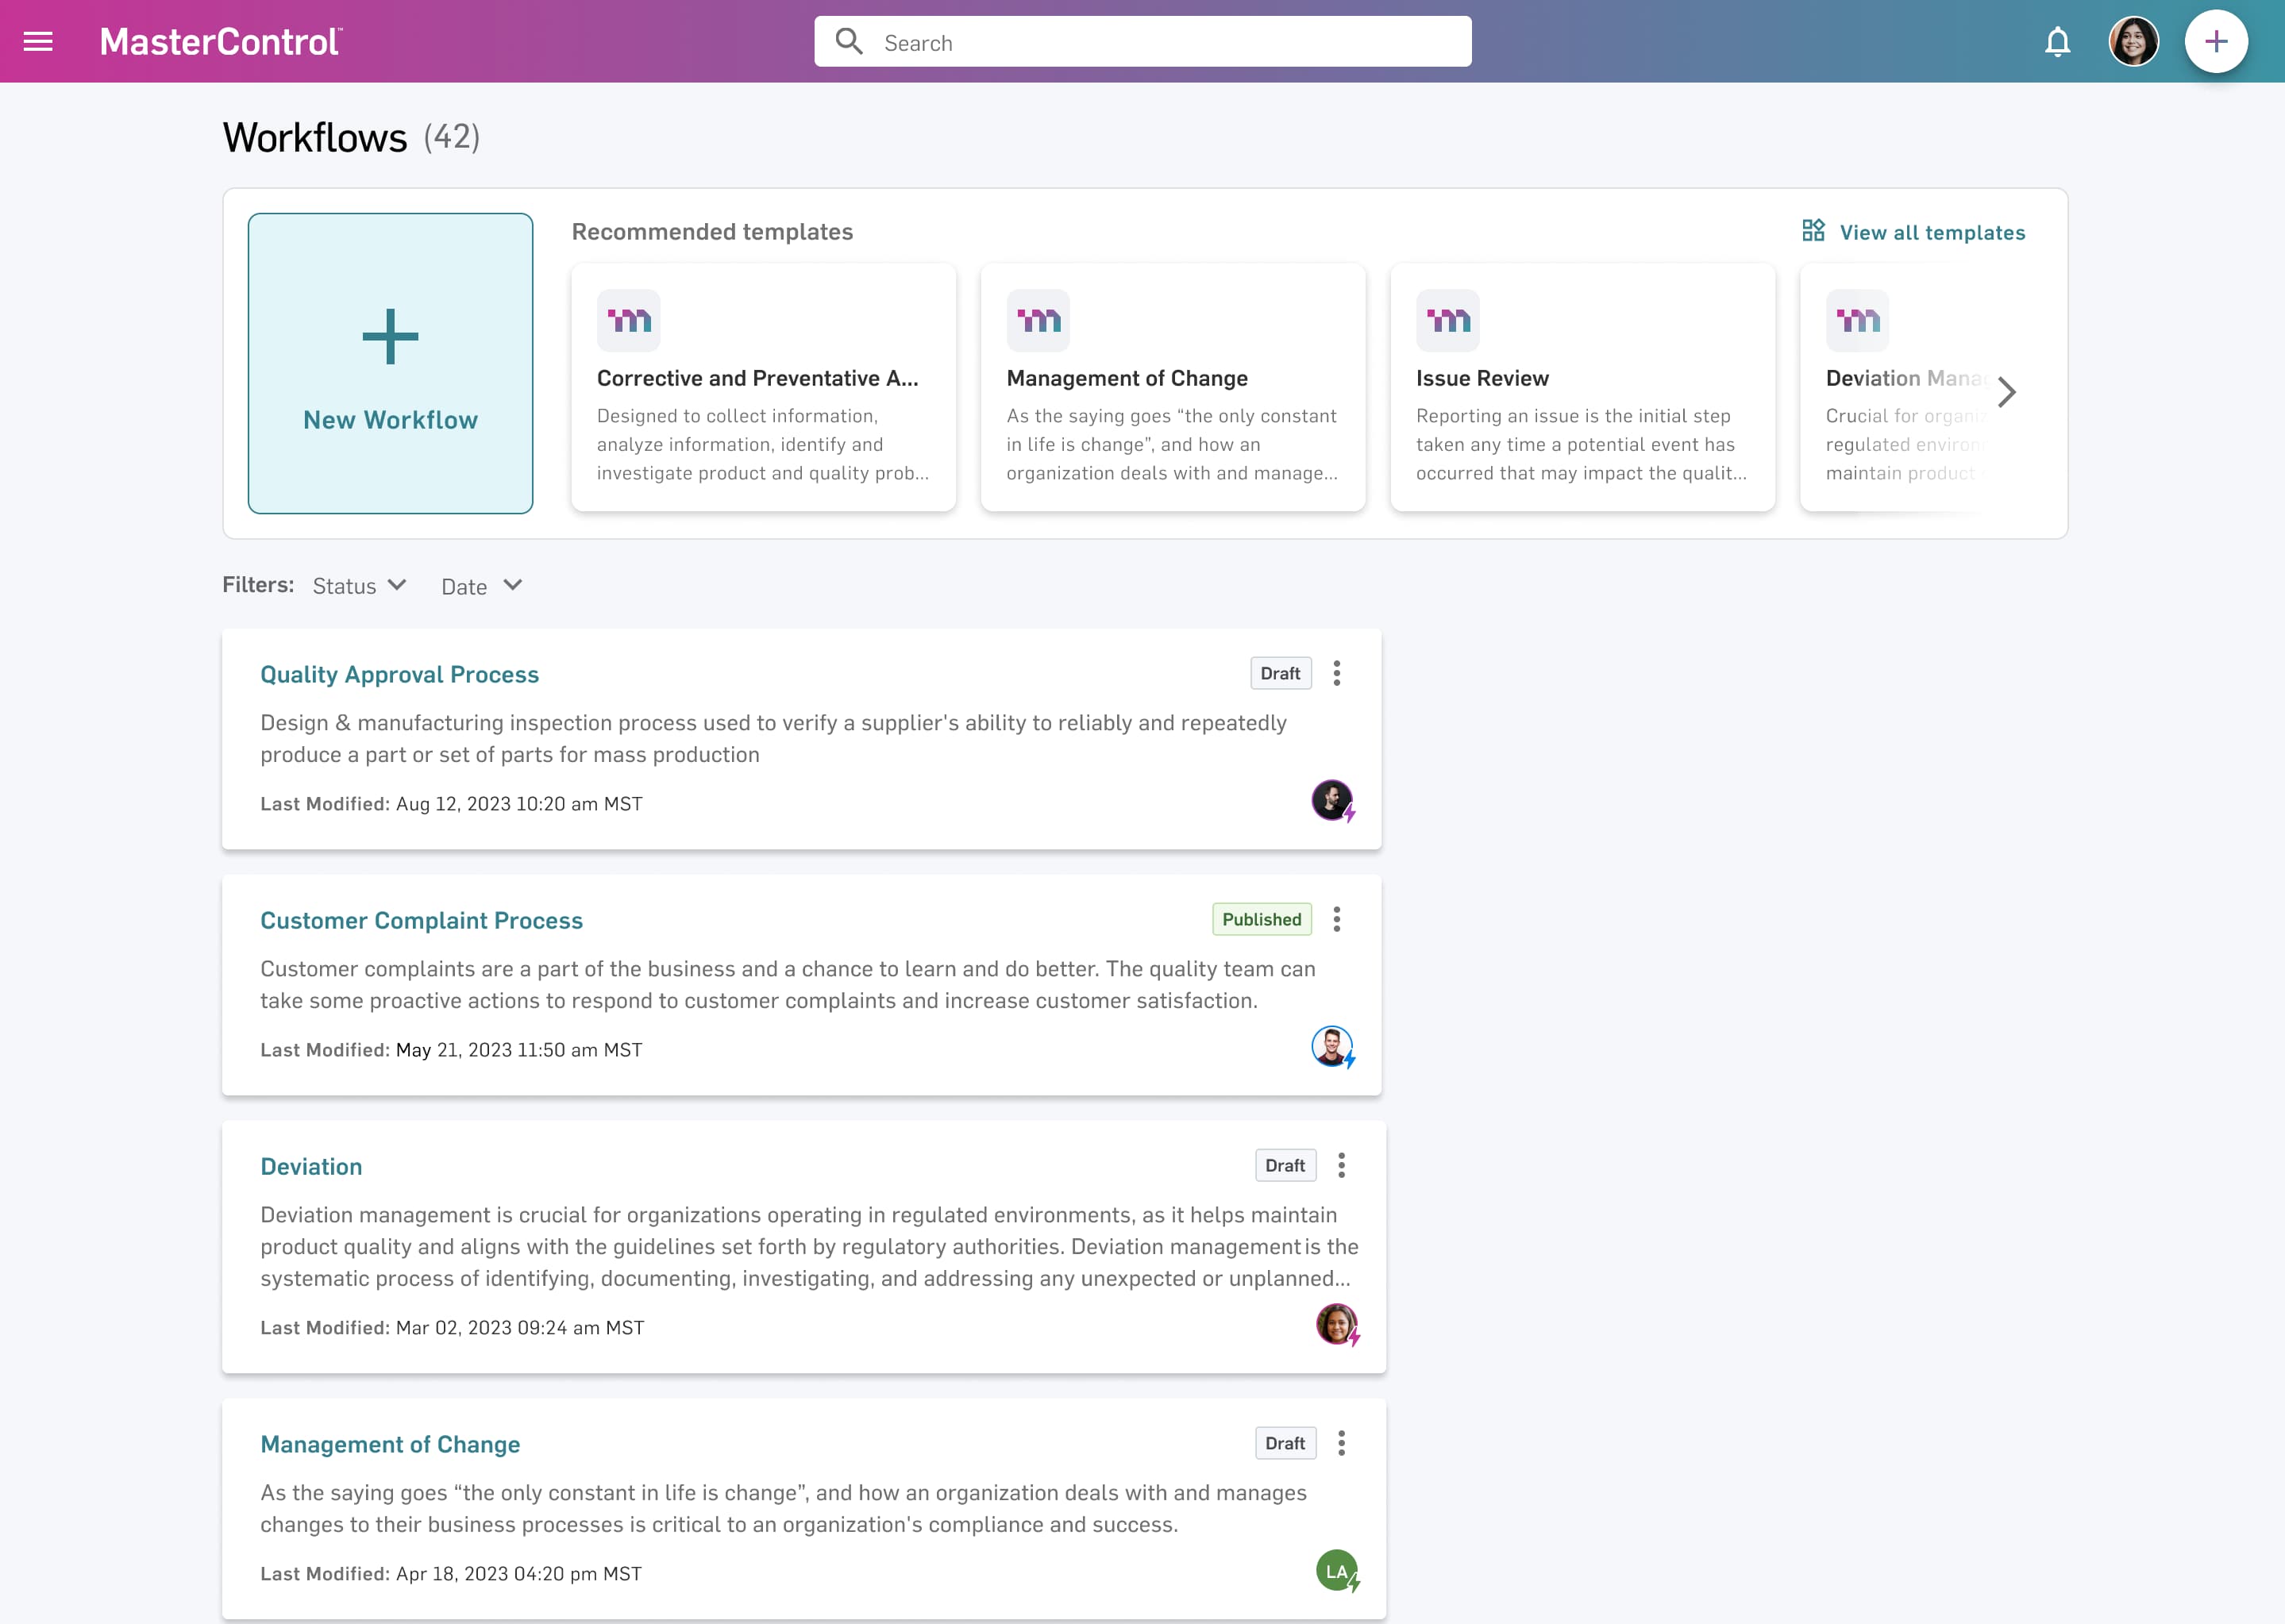Focus the Search input field
The height and width of the screenshot is (1624, 2285).
[x=1143, y=41]
